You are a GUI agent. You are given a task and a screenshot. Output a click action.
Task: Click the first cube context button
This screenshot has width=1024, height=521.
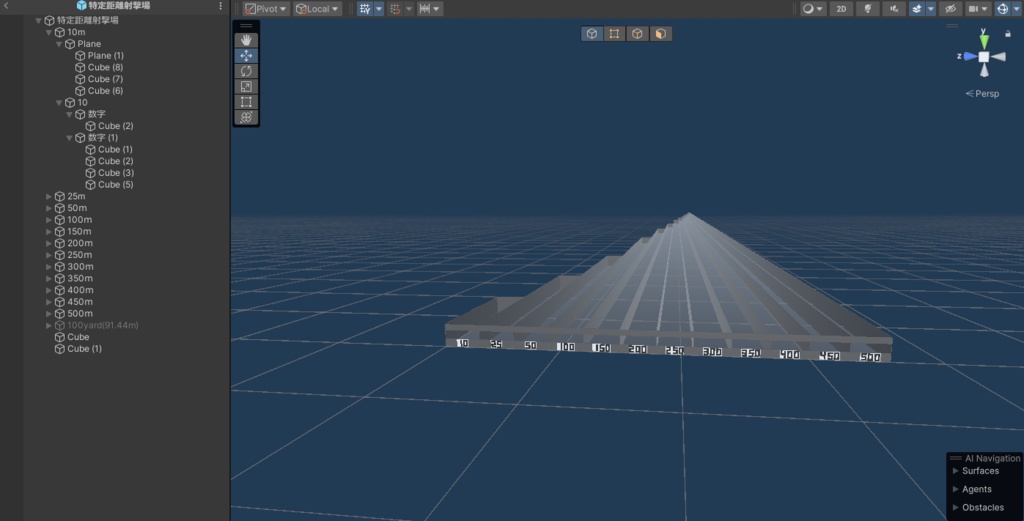(x=592, y=34)
